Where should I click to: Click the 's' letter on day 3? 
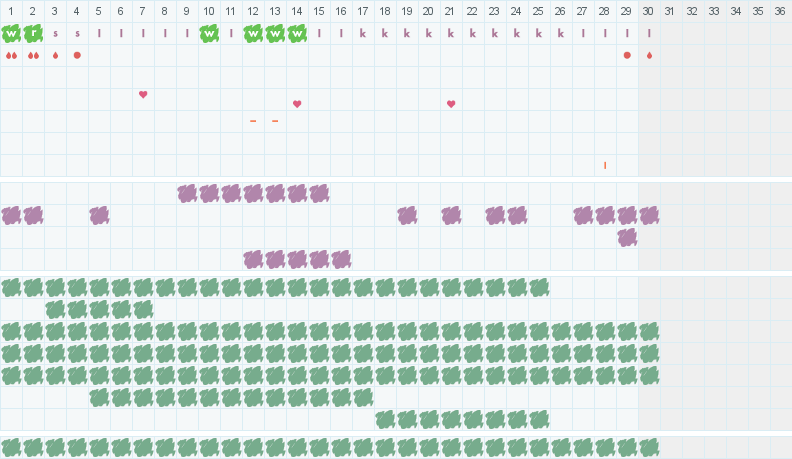[55, 33]
